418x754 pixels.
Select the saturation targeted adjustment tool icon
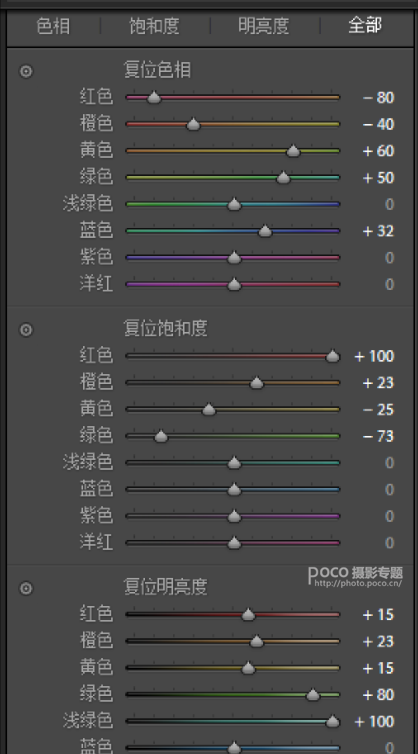(26, 330)
